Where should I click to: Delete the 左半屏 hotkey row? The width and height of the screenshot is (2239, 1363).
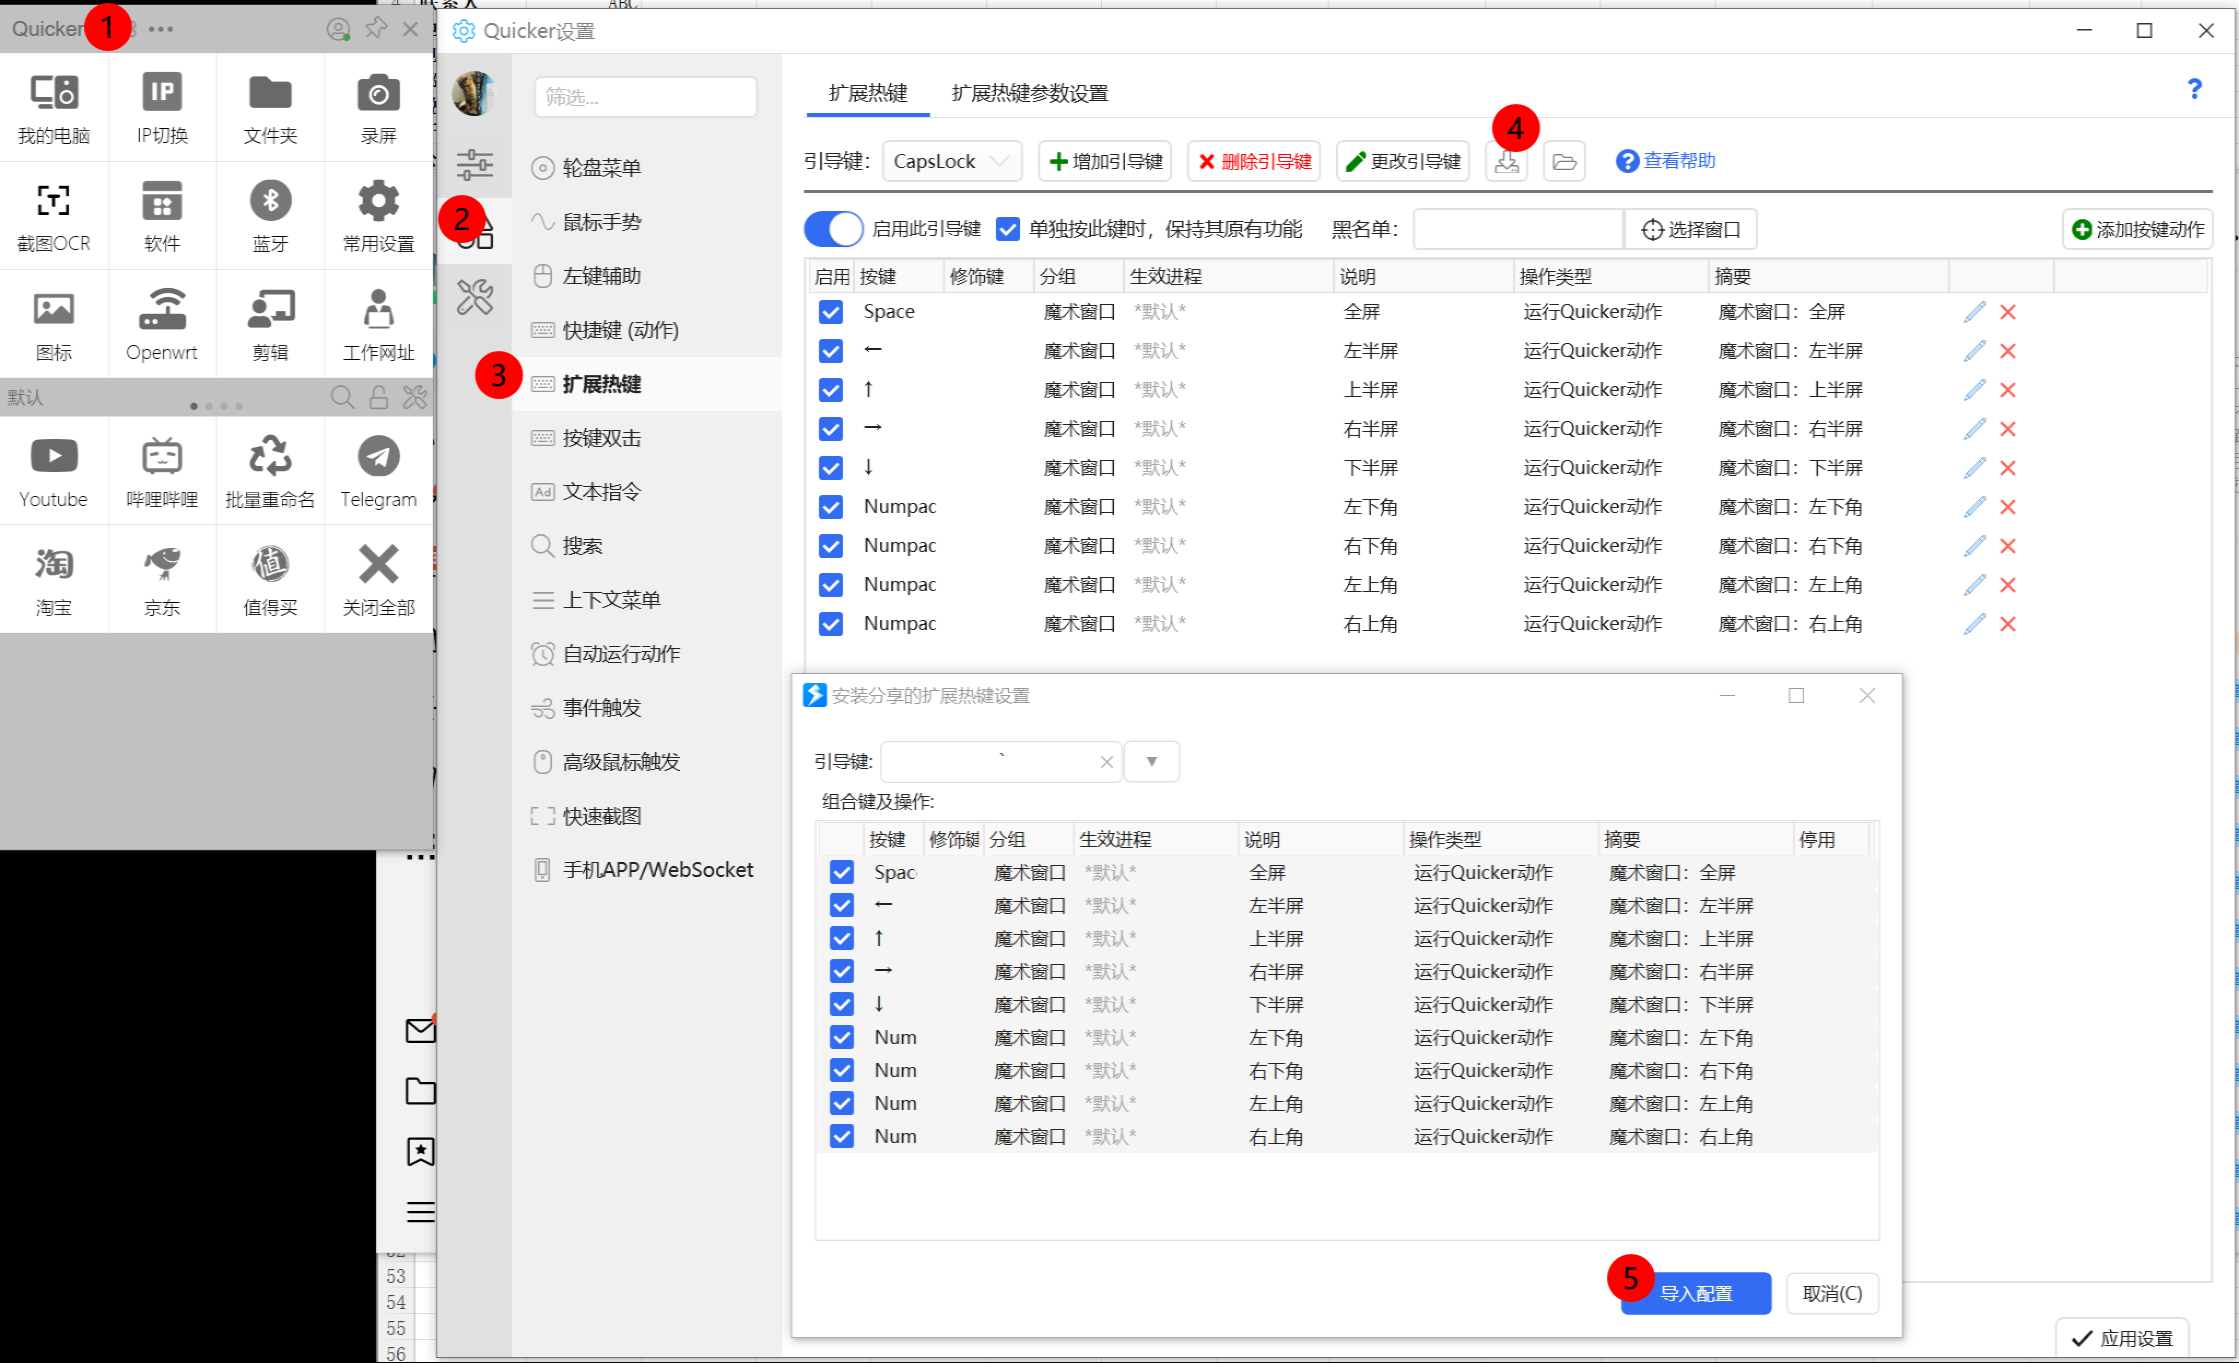click(2008, 351)
